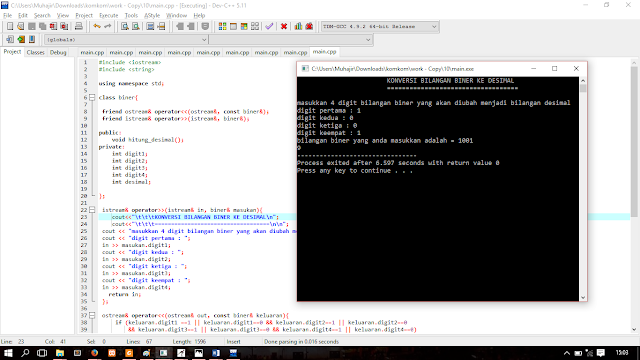
Task: Click the green-arrow Toggle Bookmarks icon
Action: pyautogui.click(x=21, y=40)
